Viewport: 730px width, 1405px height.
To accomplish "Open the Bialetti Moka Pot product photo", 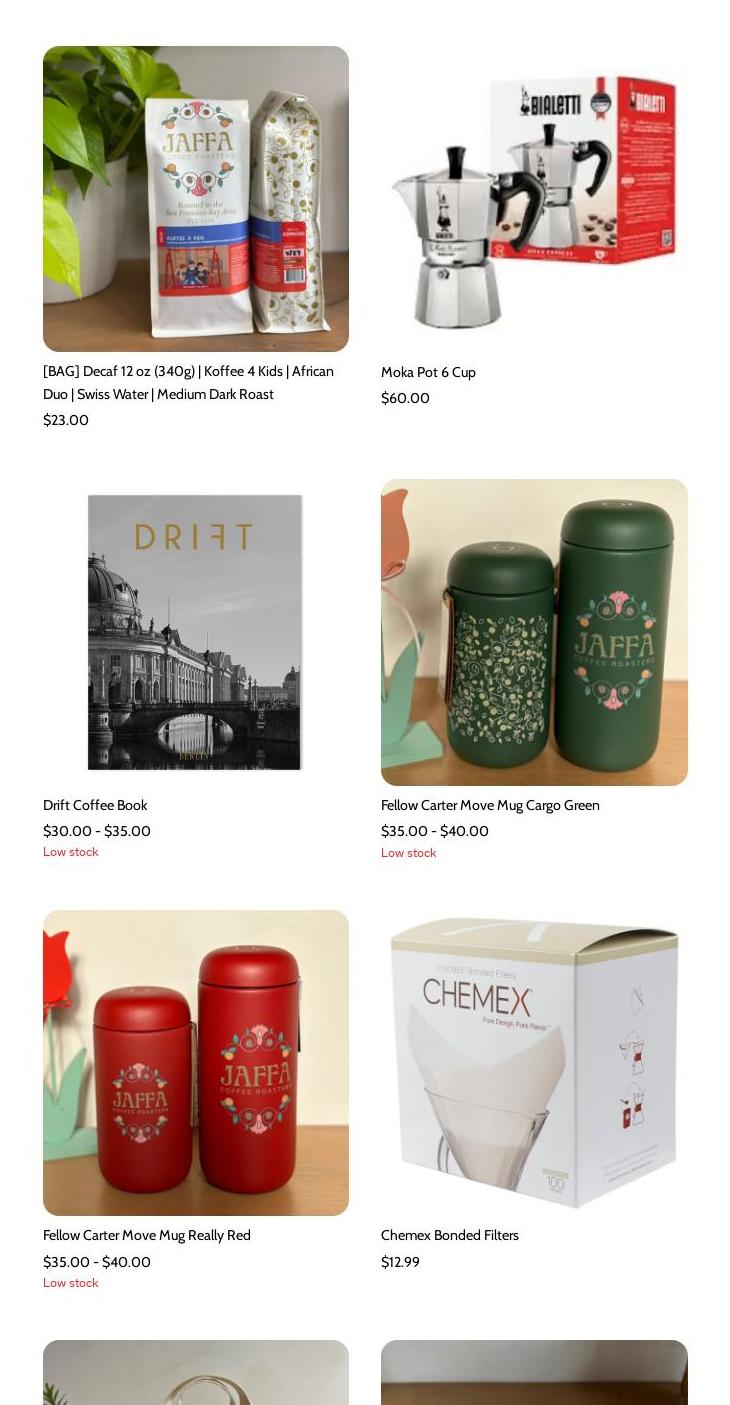I will click(x=534, y=199).
